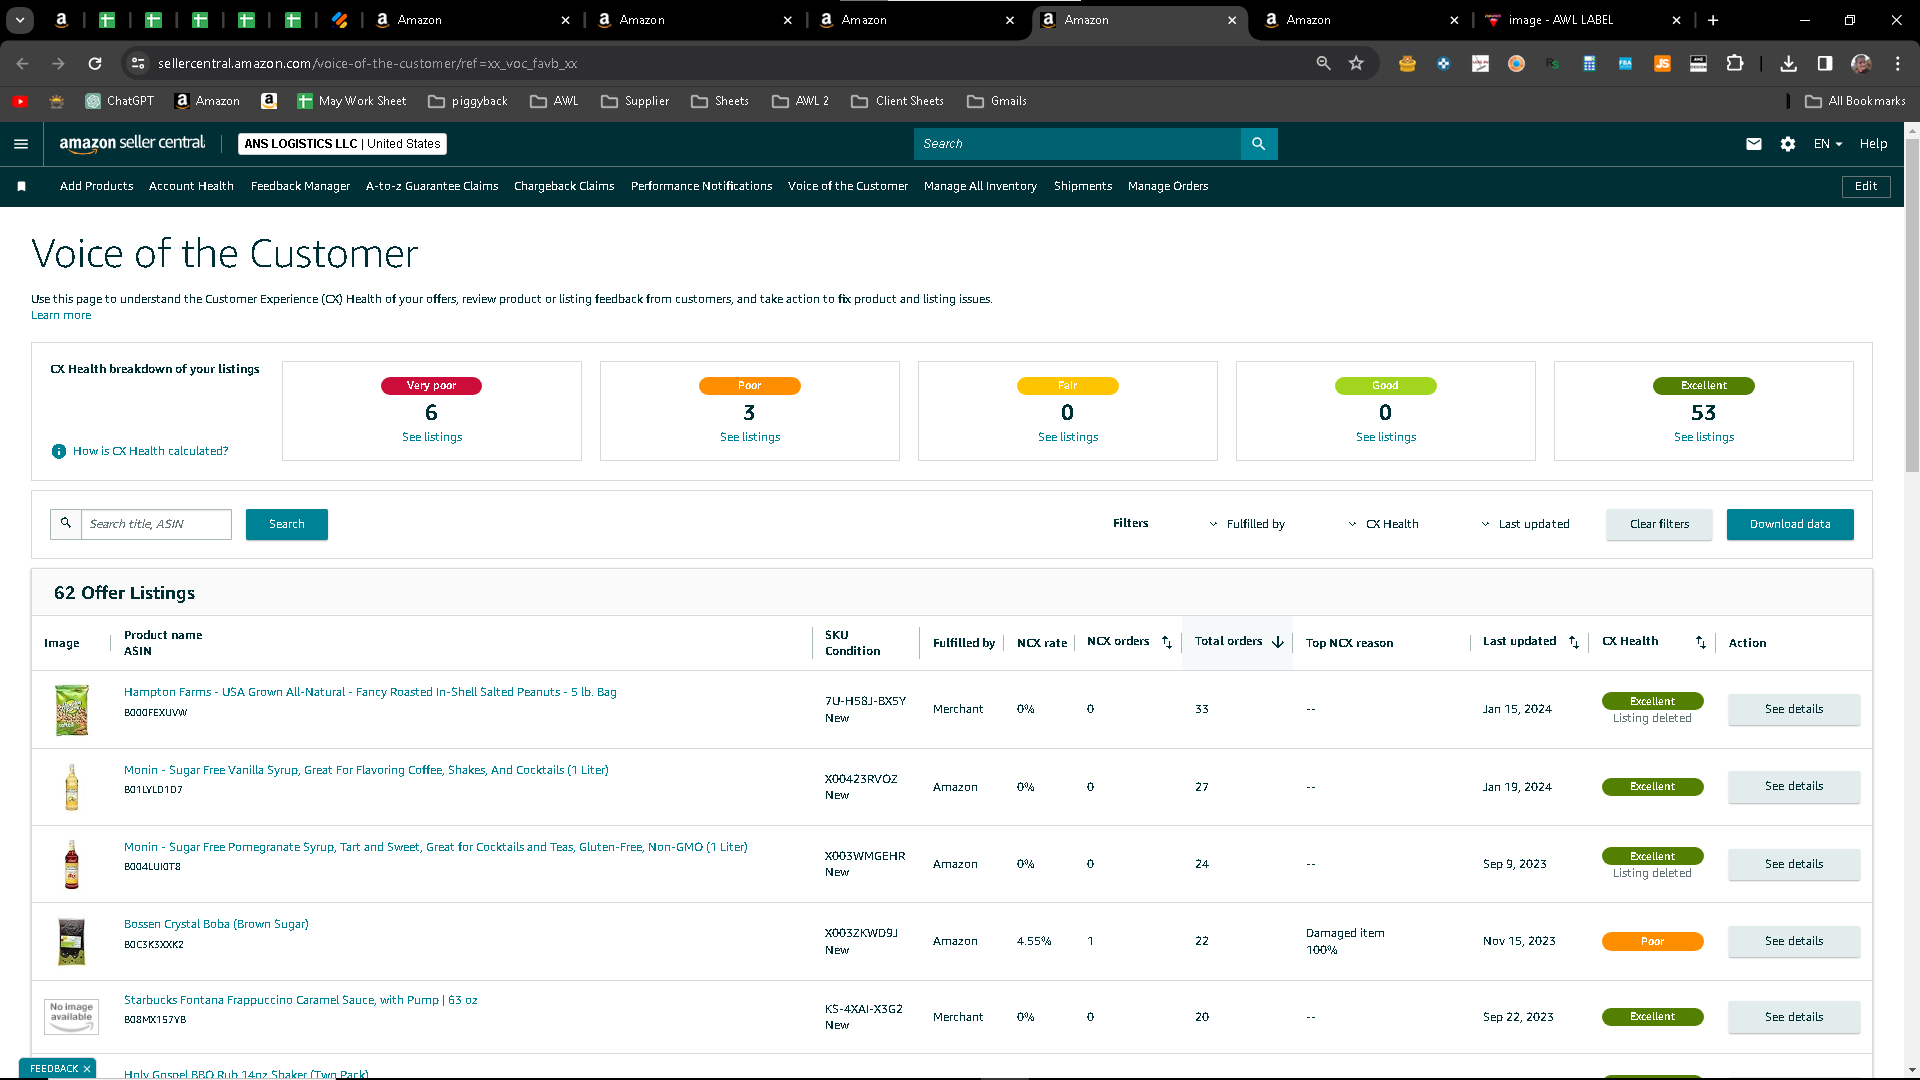Click the Monin Vanilla Syrup product thumbnail

point(72,787)
